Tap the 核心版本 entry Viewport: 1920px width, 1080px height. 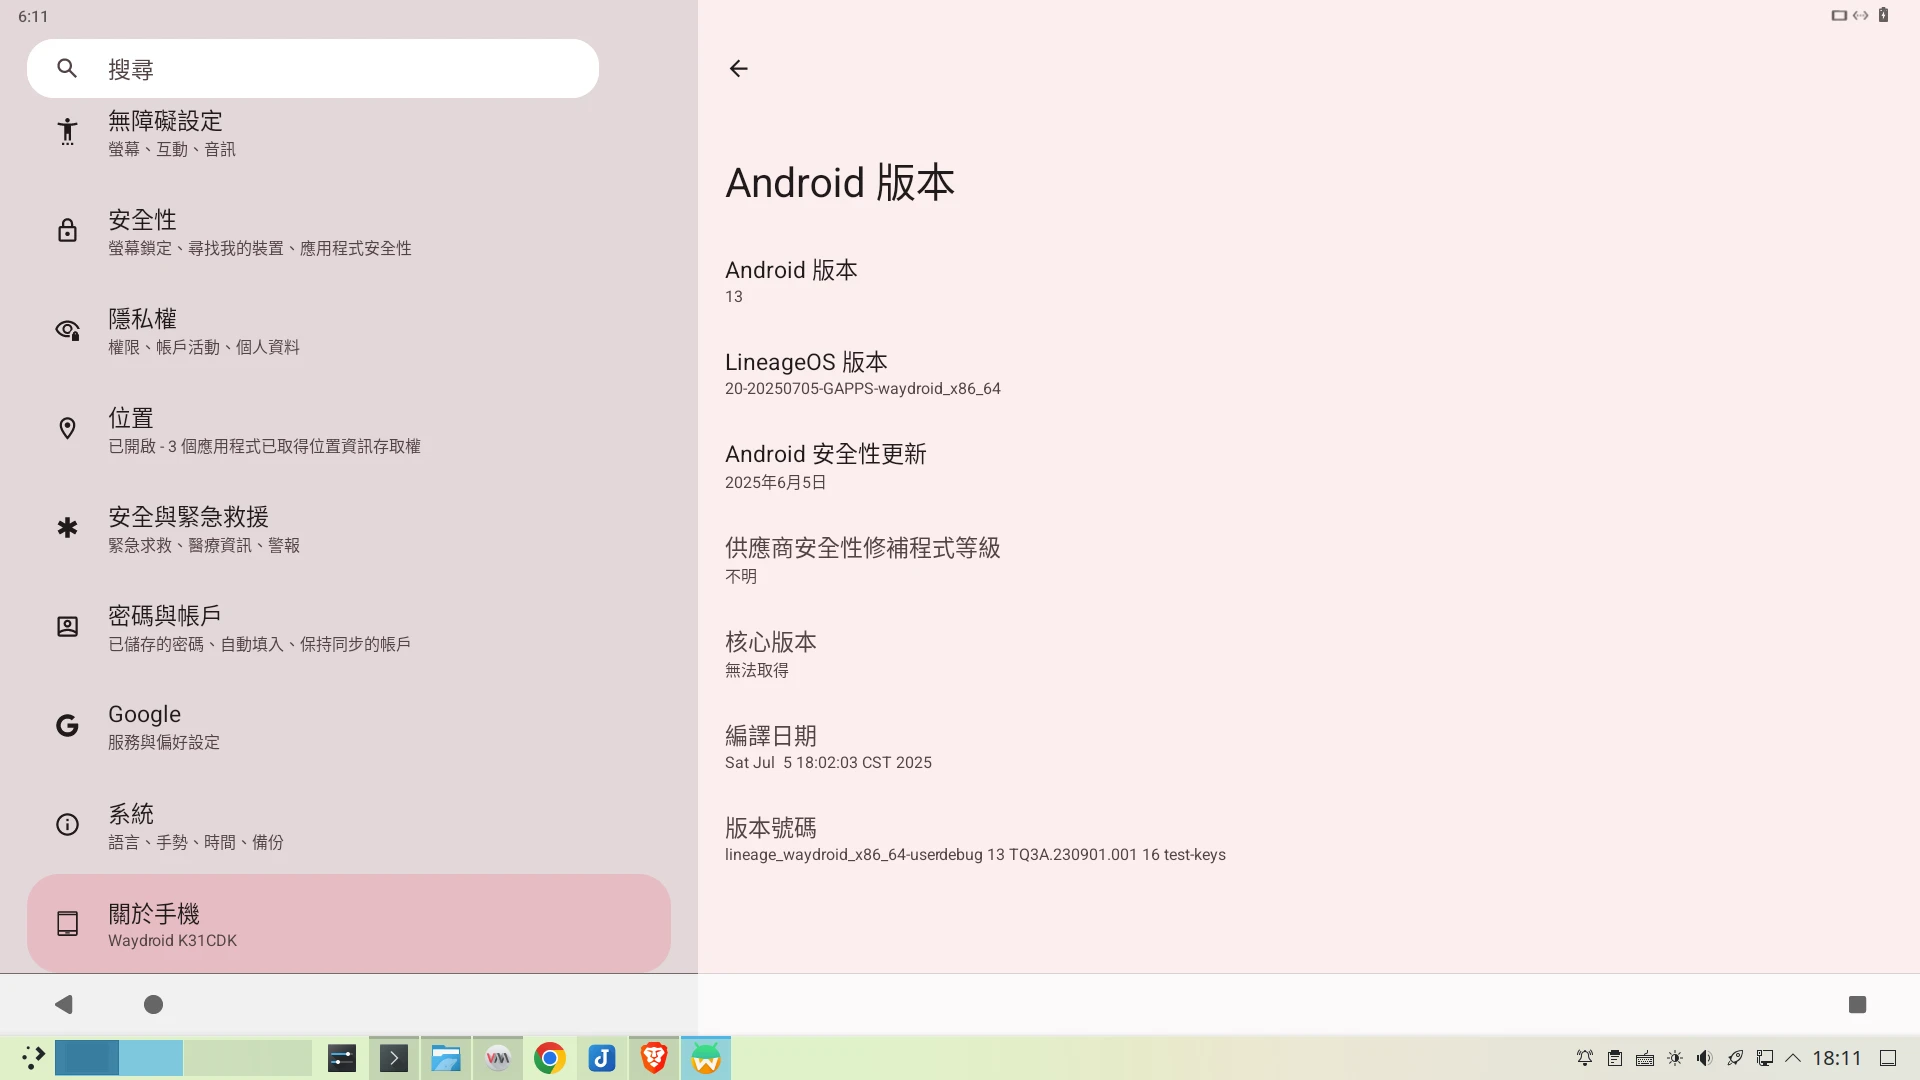coord(1309,654)
